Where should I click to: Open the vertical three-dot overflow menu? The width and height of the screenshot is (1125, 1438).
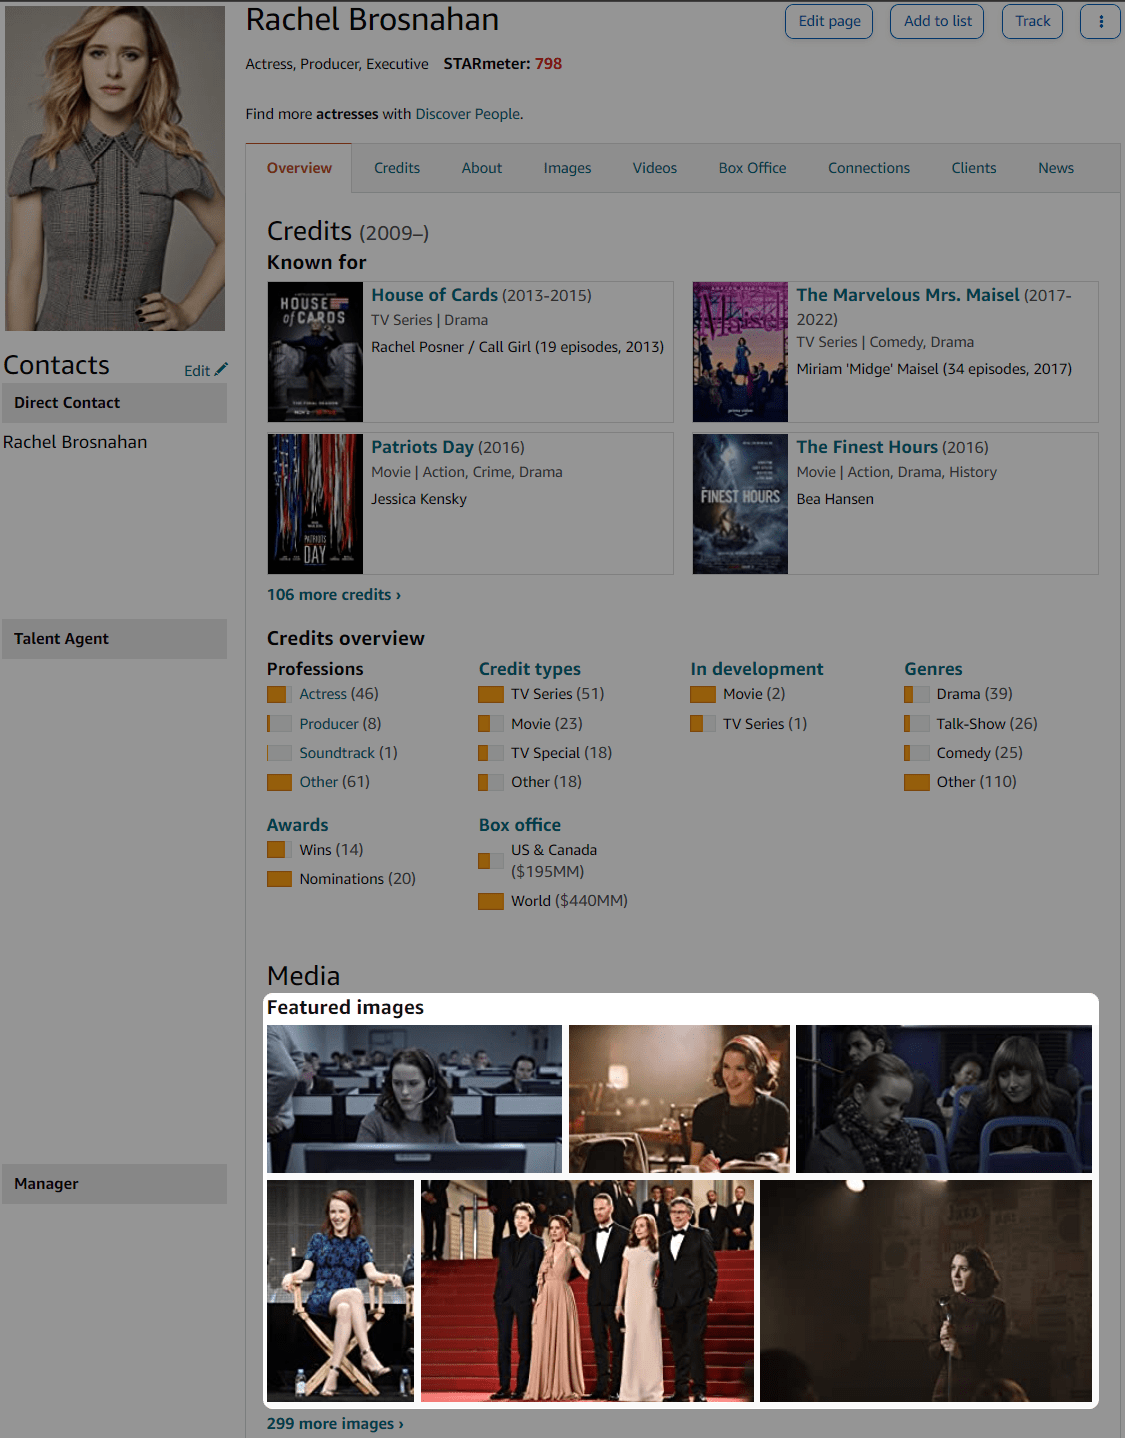(x=1100, y=21)
